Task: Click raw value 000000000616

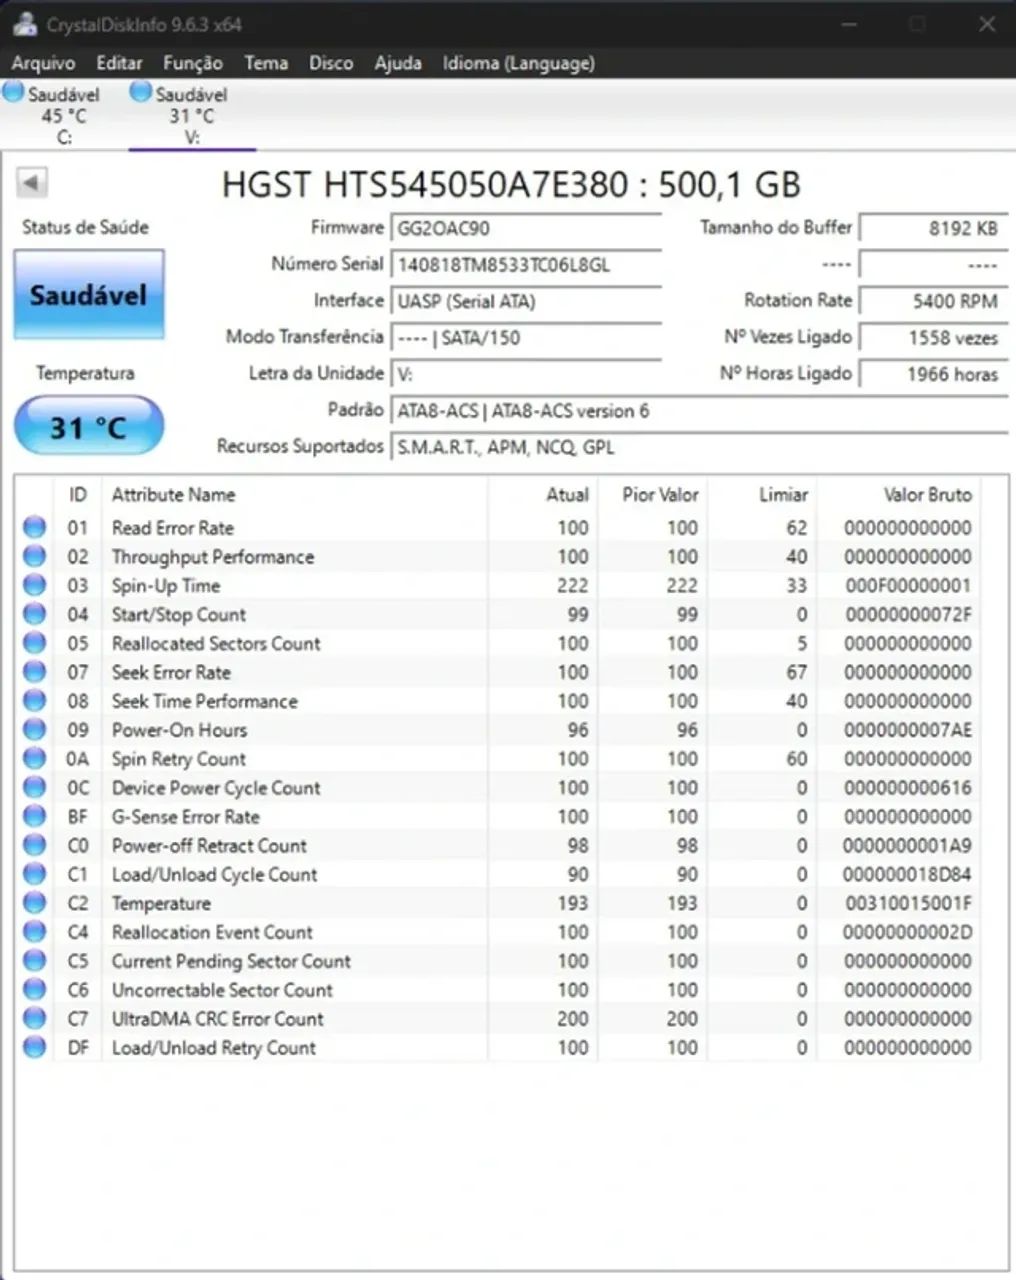Action: click(x=908, y=788)
